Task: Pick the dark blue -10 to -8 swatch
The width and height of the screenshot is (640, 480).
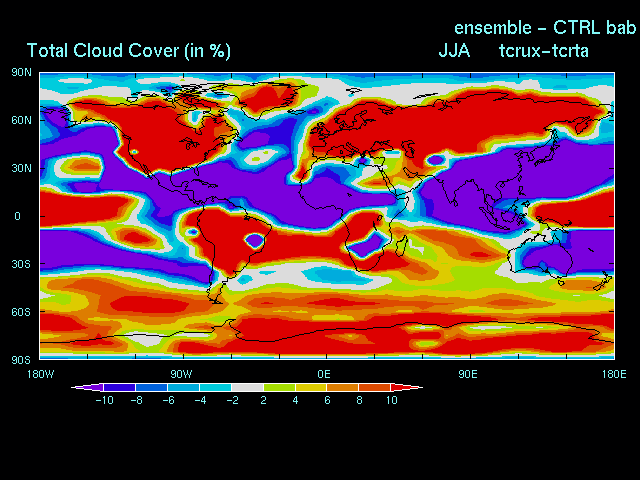Action: pos(119,387)
